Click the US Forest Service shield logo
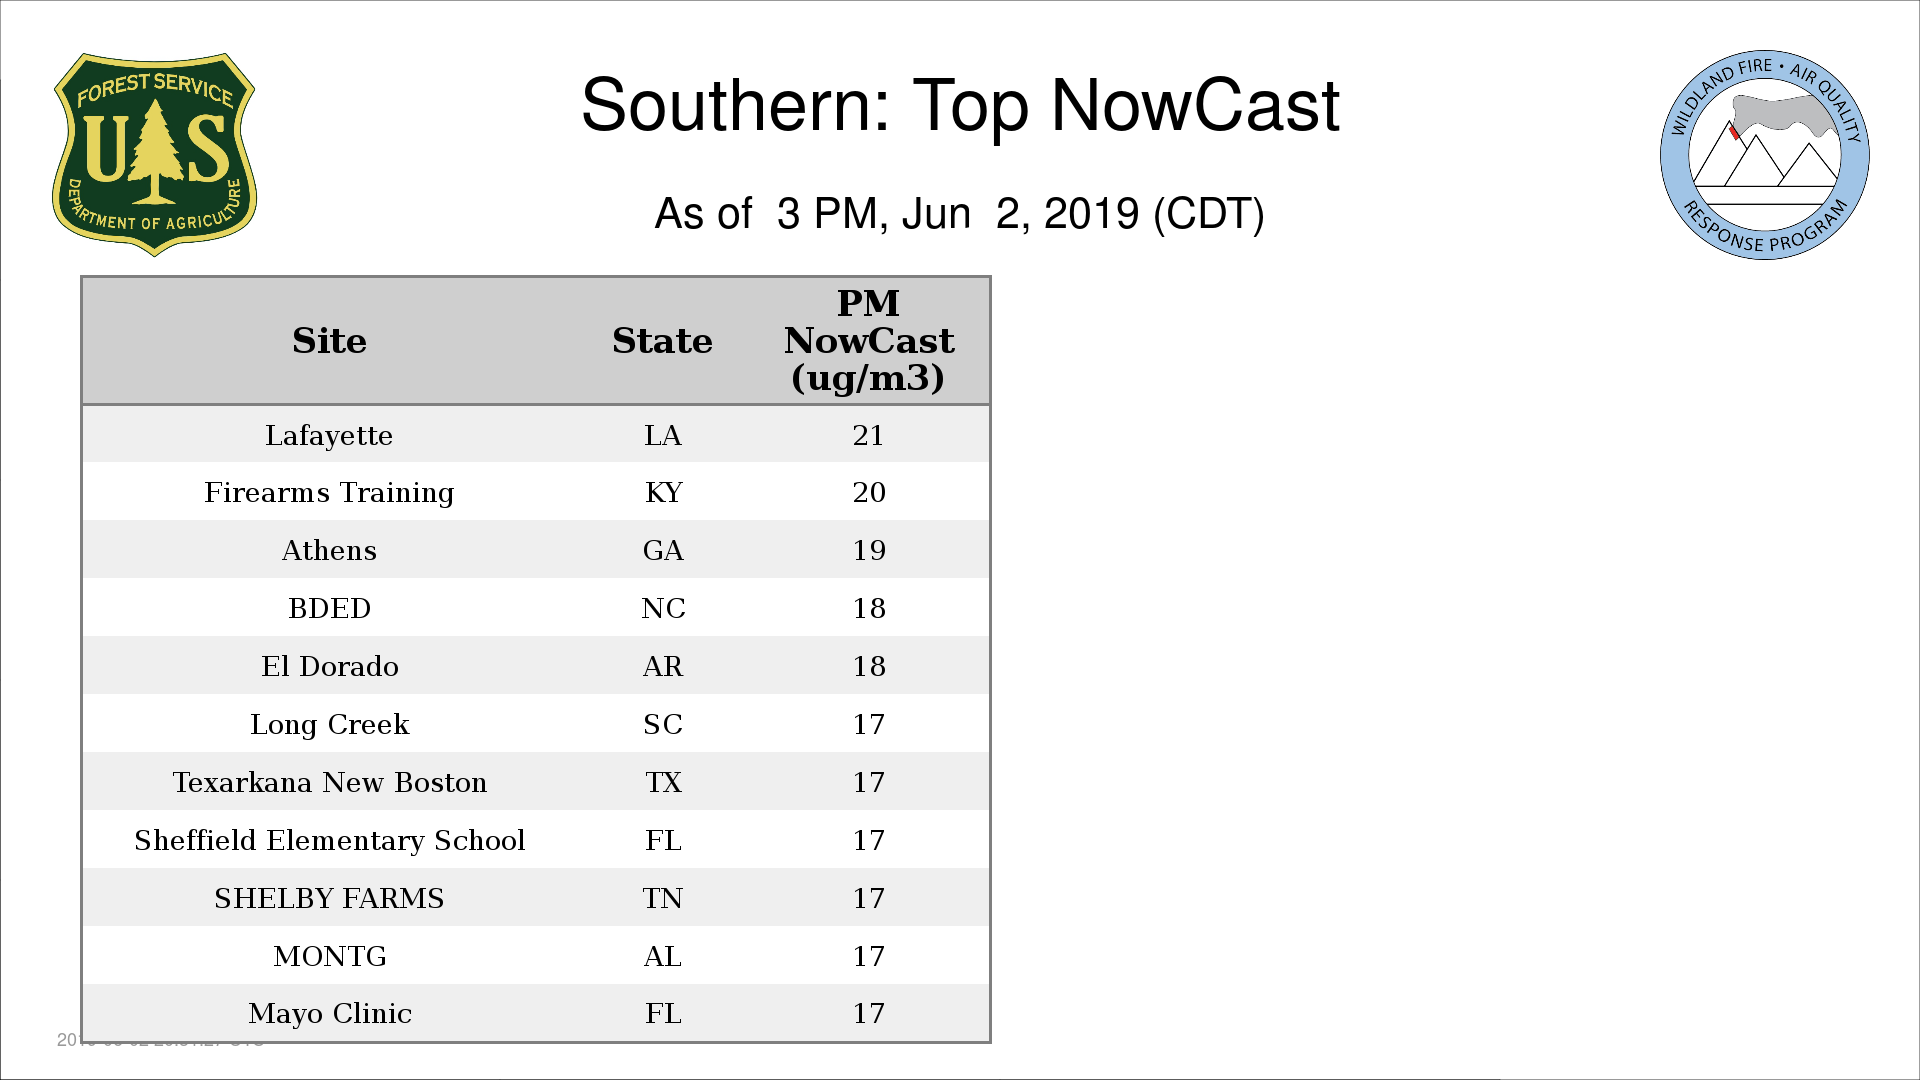 coord(154,155)
